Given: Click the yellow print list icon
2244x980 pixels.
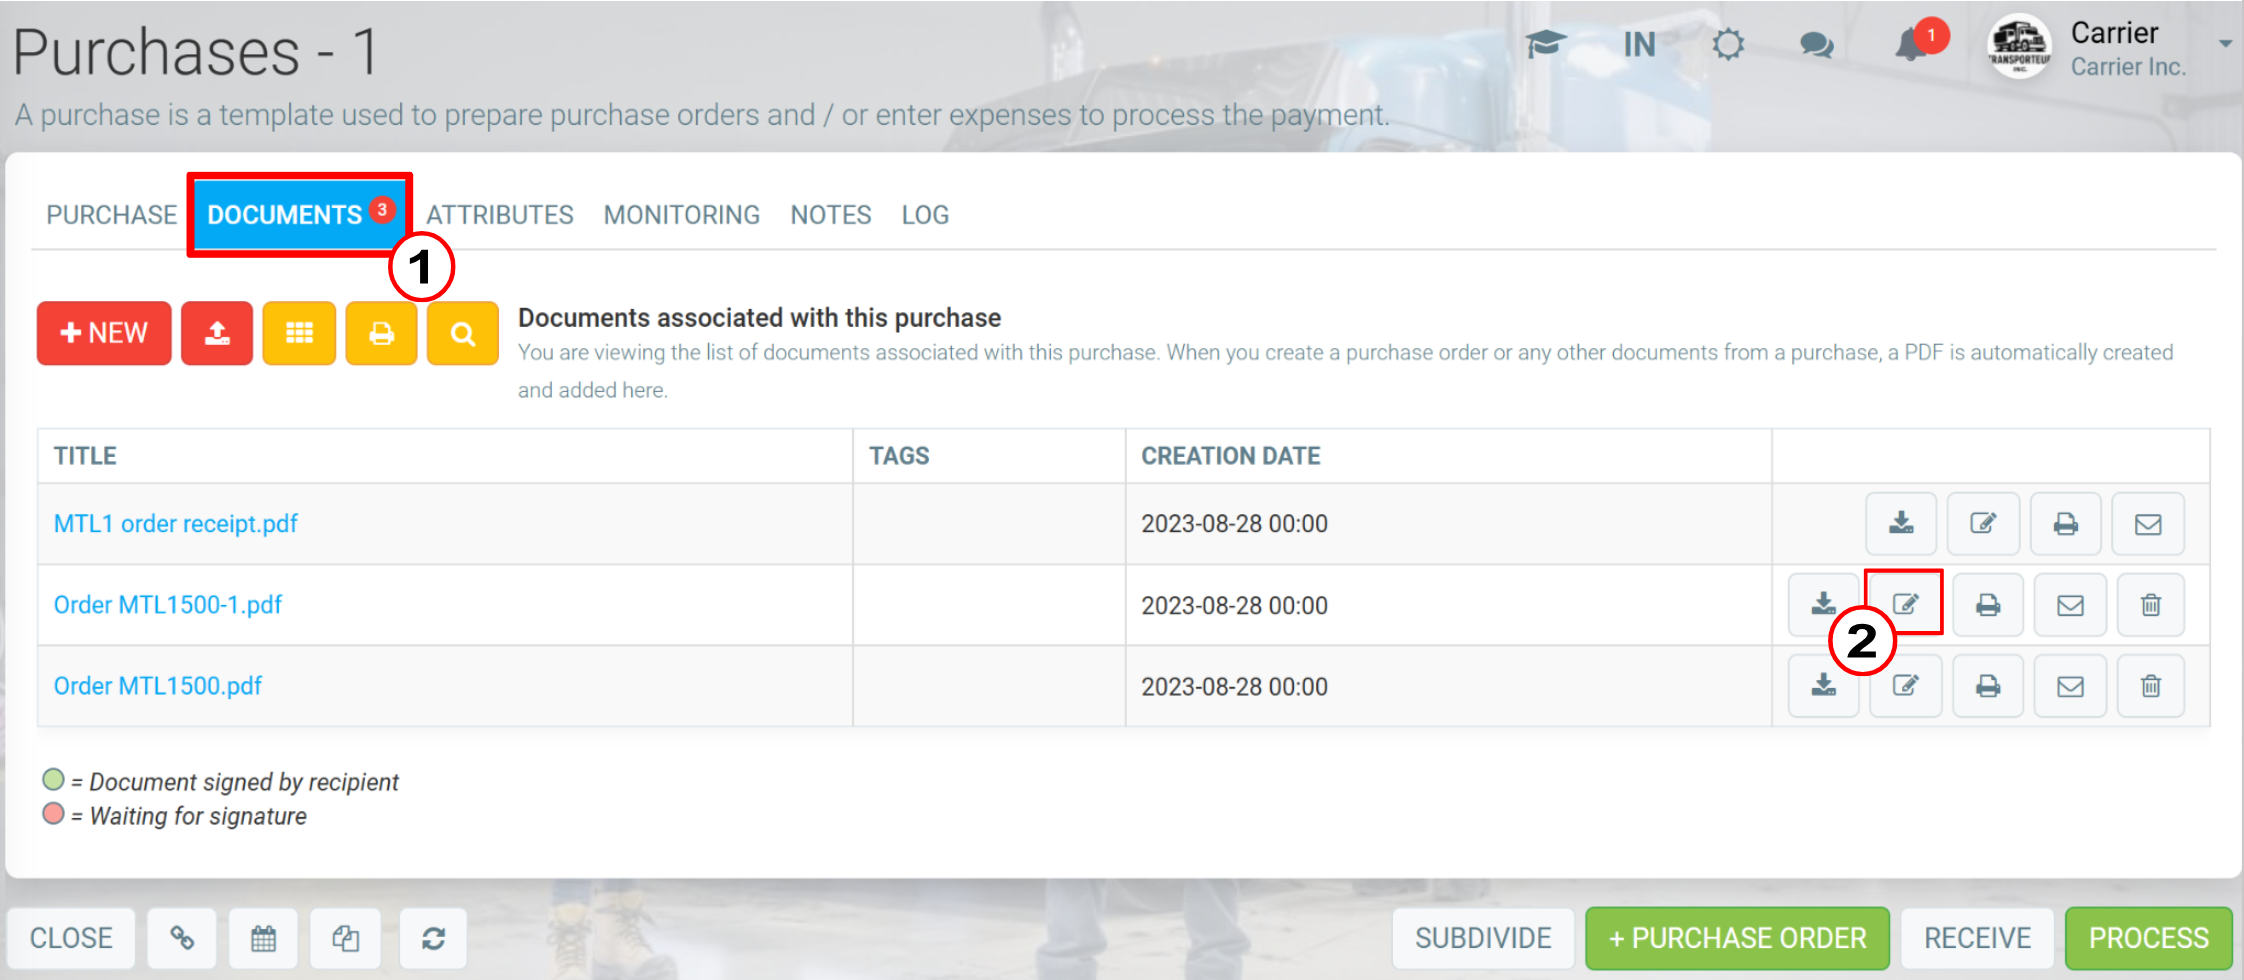Looking at the screenshot, I should 381,333.
